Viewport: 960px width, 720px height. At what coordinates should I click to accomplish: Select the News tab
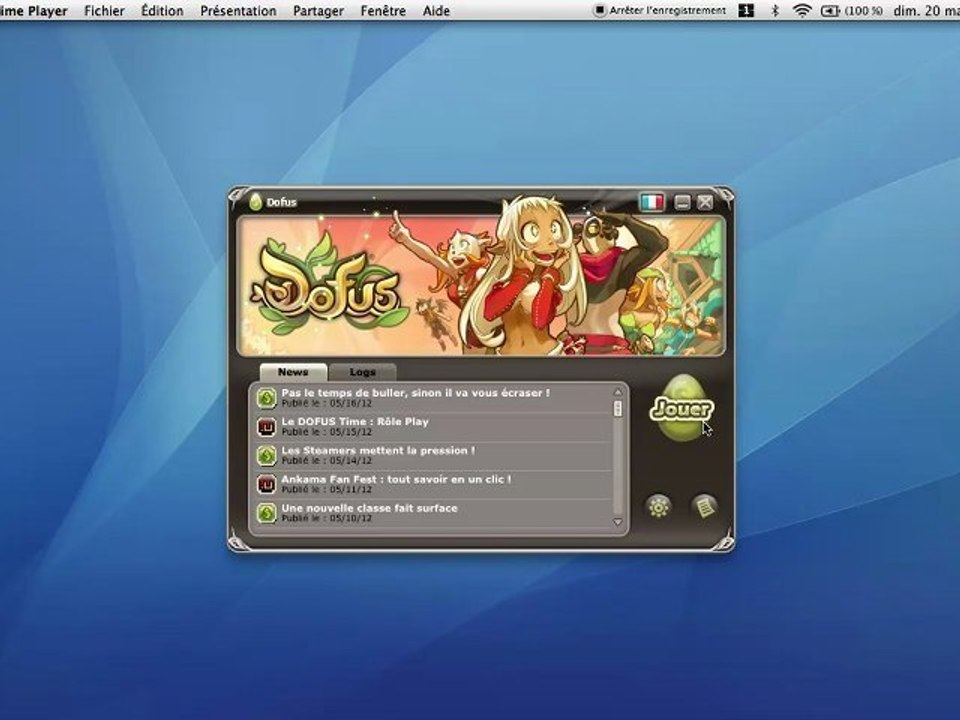point(293,372)
